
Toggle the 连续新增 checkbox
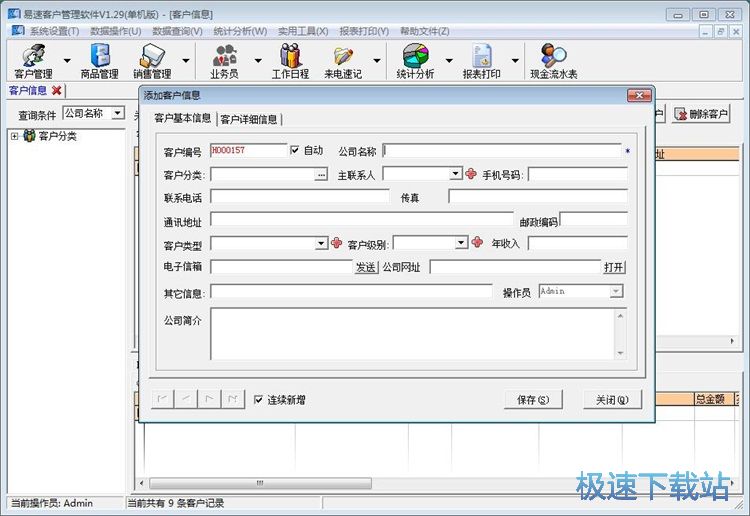(x=258, y=399)
